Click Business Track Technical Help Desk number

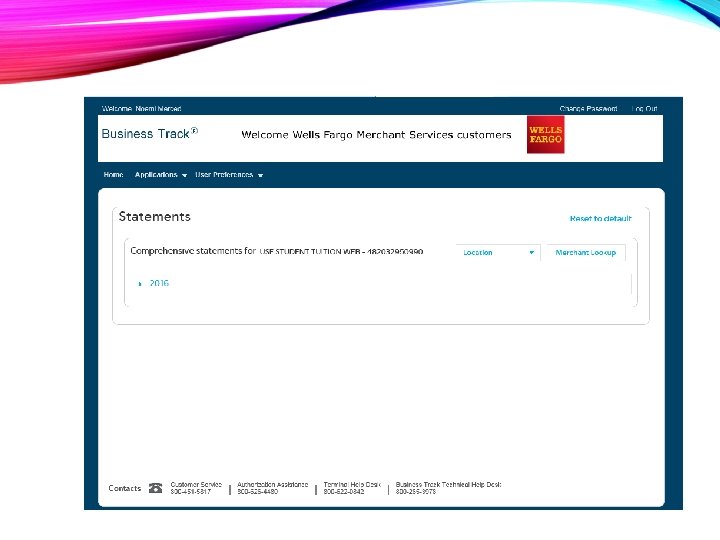tap(416, 491)
